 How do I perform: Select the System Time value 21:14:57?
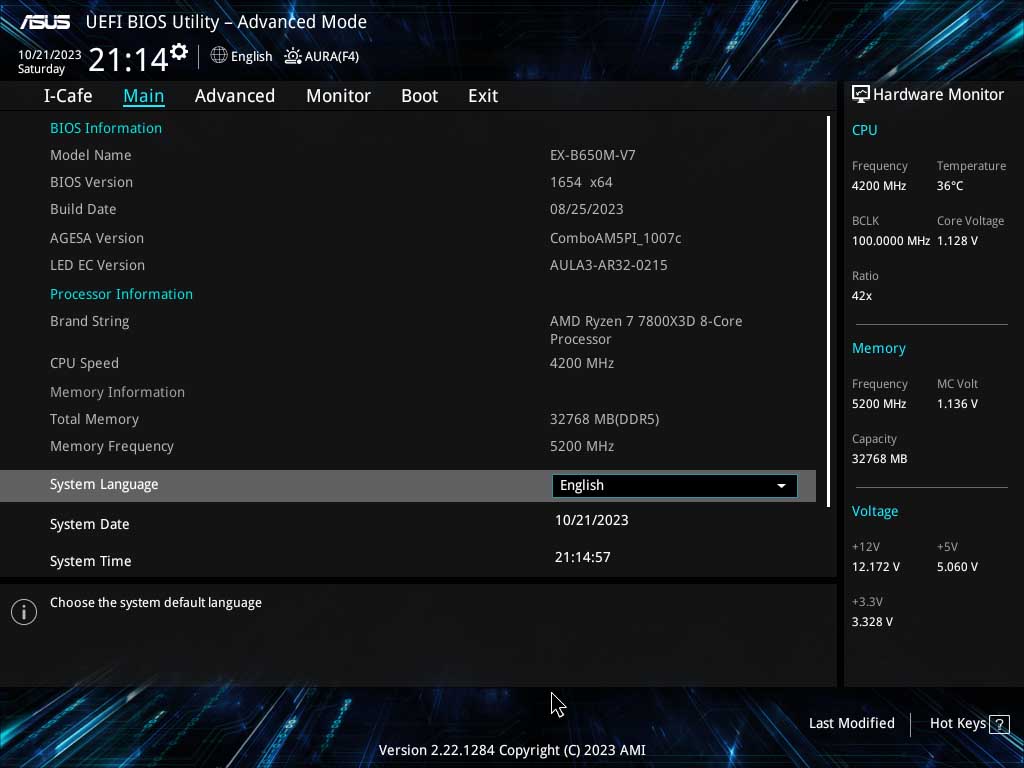pos(583,557)
